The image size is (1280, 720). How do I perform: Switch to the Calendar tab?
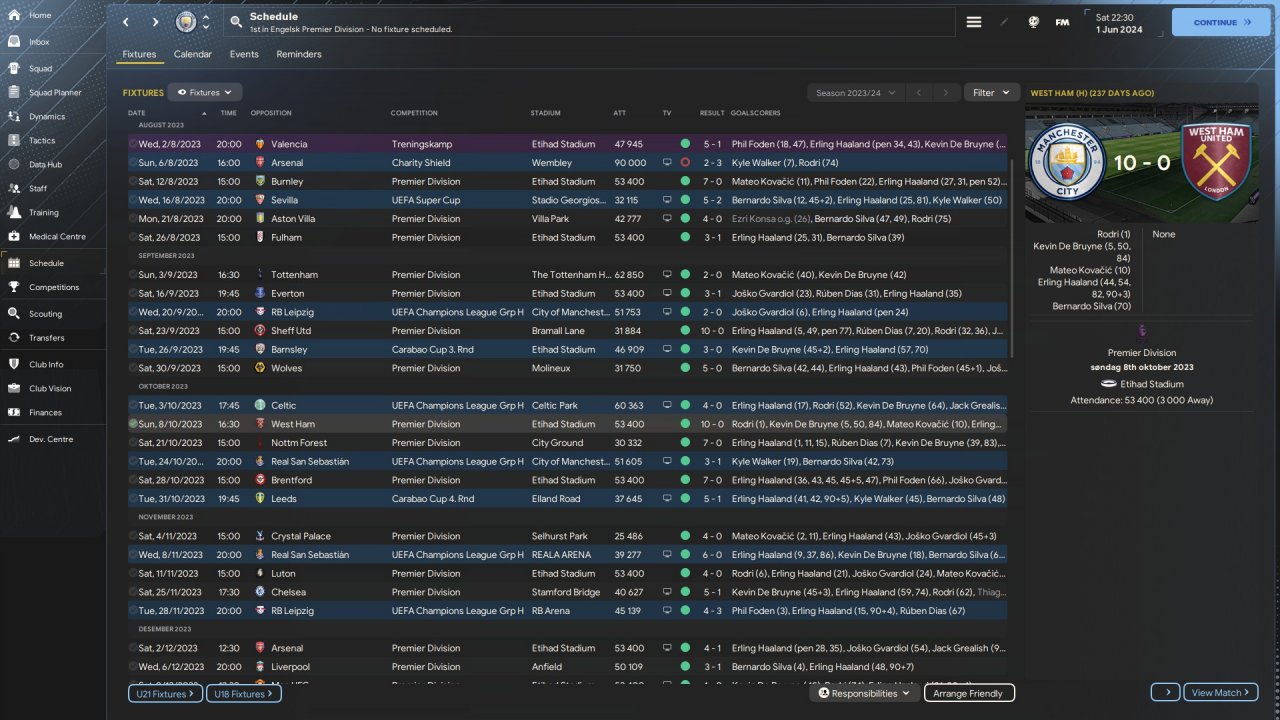(x=193, y=54)
